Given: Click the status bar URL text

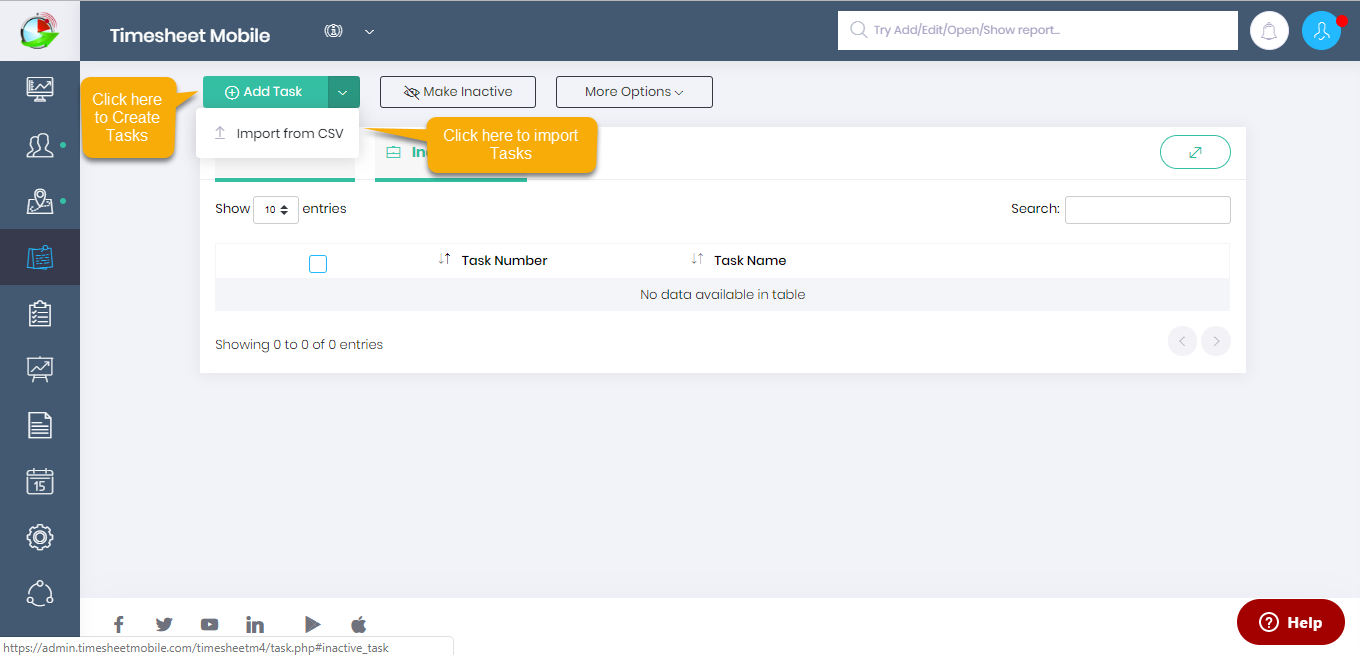Looking at the screenshot, I should point(196,647).
